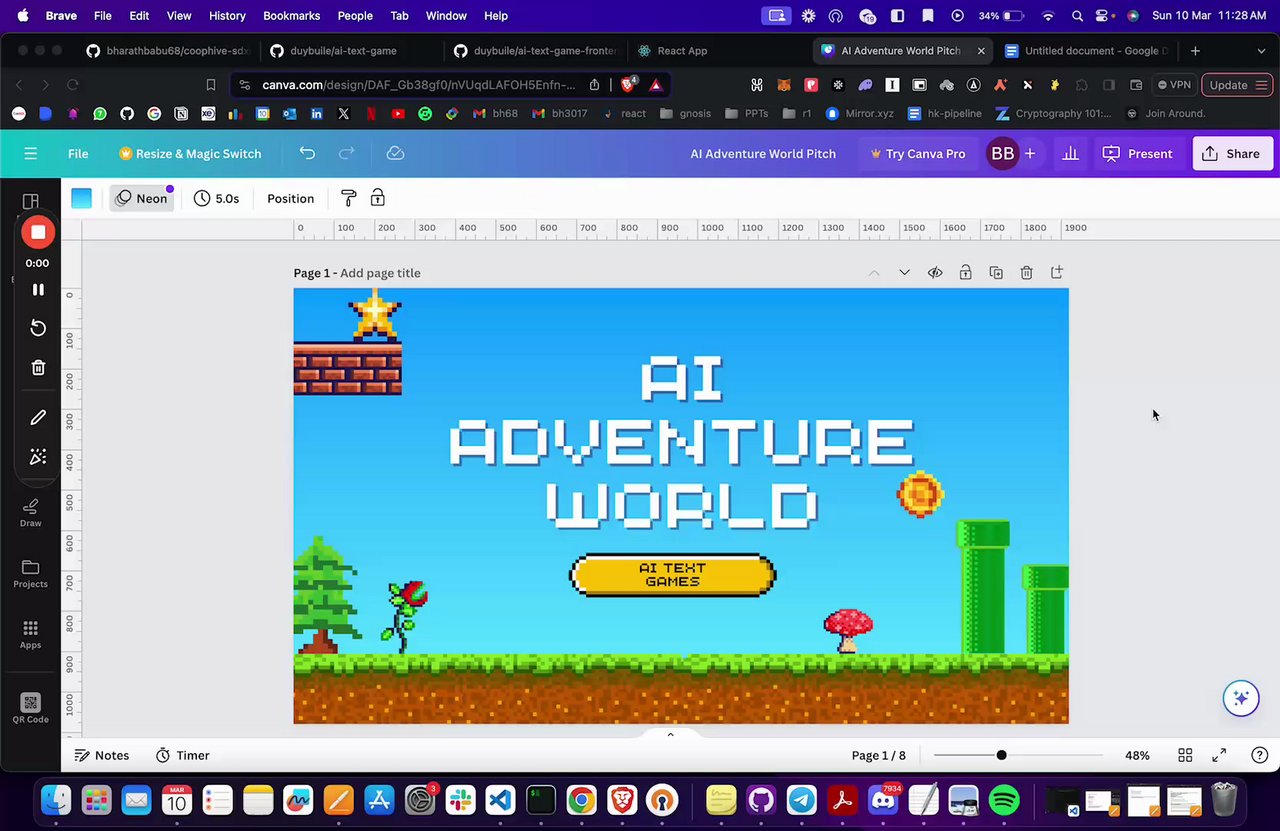Click Try Canva Pro button
The width and height of the screenshot is (1280, 831).
918,154
